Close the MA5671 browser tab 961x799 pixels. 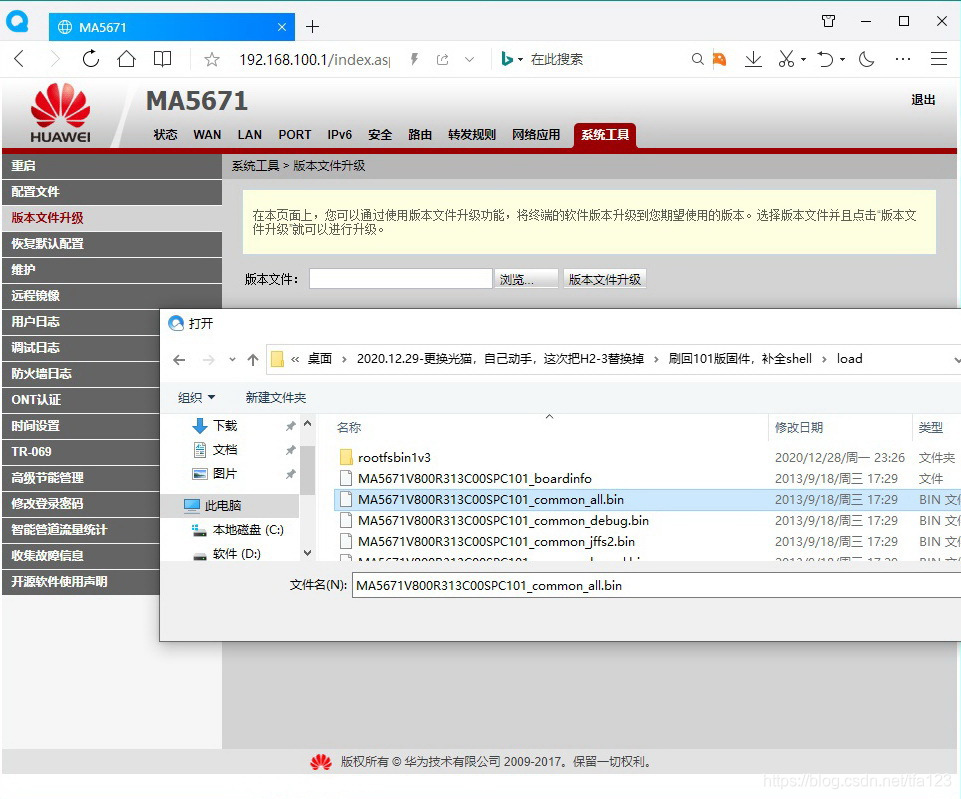(281, 27)
